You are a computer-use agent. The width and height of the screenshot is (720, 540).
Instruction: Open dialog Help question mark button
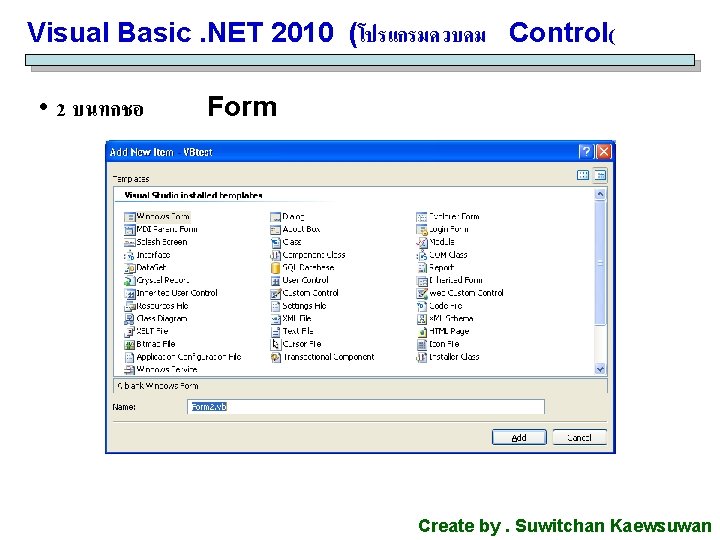pyautogui.click(x=585, y=152)
